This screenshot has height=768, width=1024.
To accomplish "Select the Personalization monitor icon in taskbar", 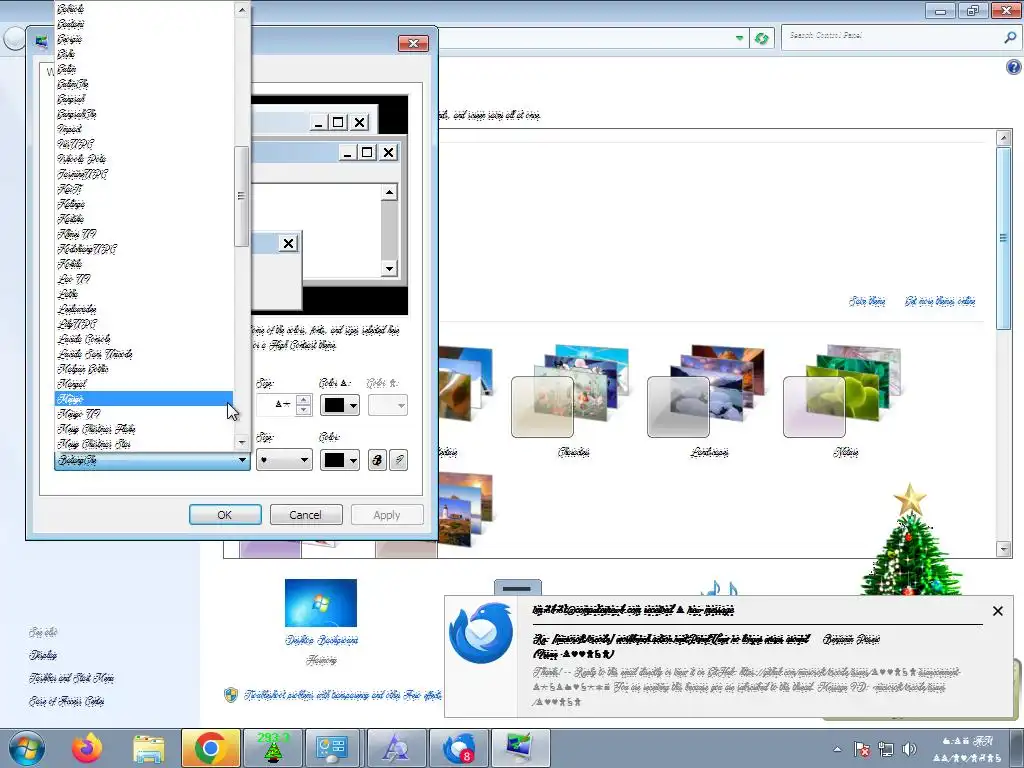I will 520,748.
